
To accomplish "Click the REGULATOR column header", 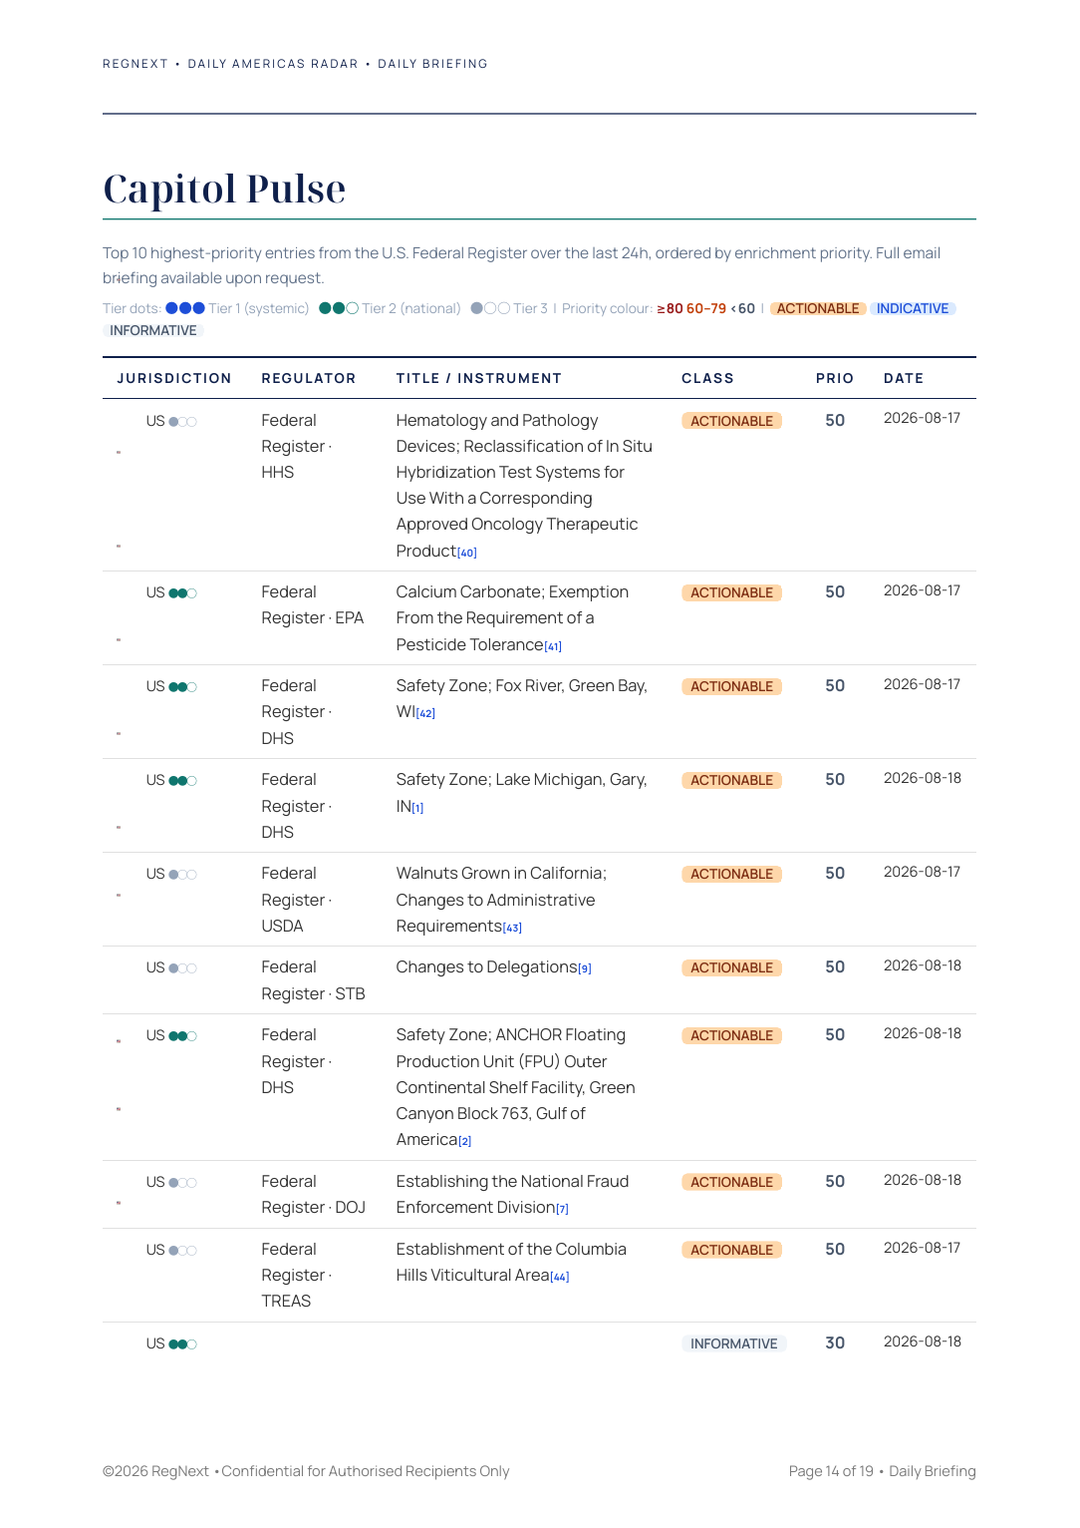I will (309, 379).
